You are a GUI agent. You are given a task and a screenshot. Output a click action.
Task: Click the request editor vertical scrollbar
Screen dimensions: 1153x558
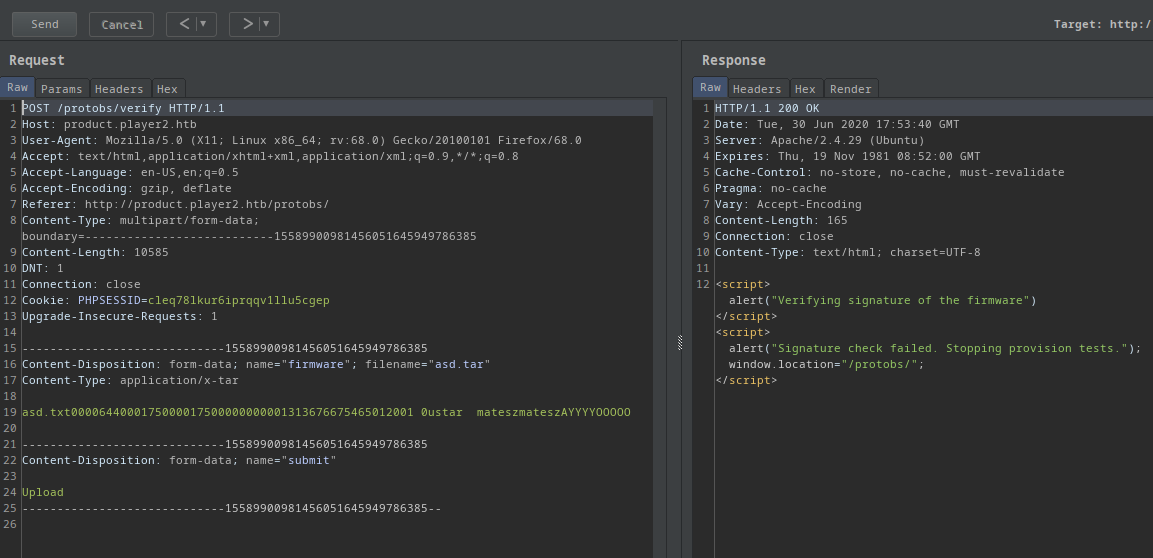pyautogui.click(x=661, y=300)
